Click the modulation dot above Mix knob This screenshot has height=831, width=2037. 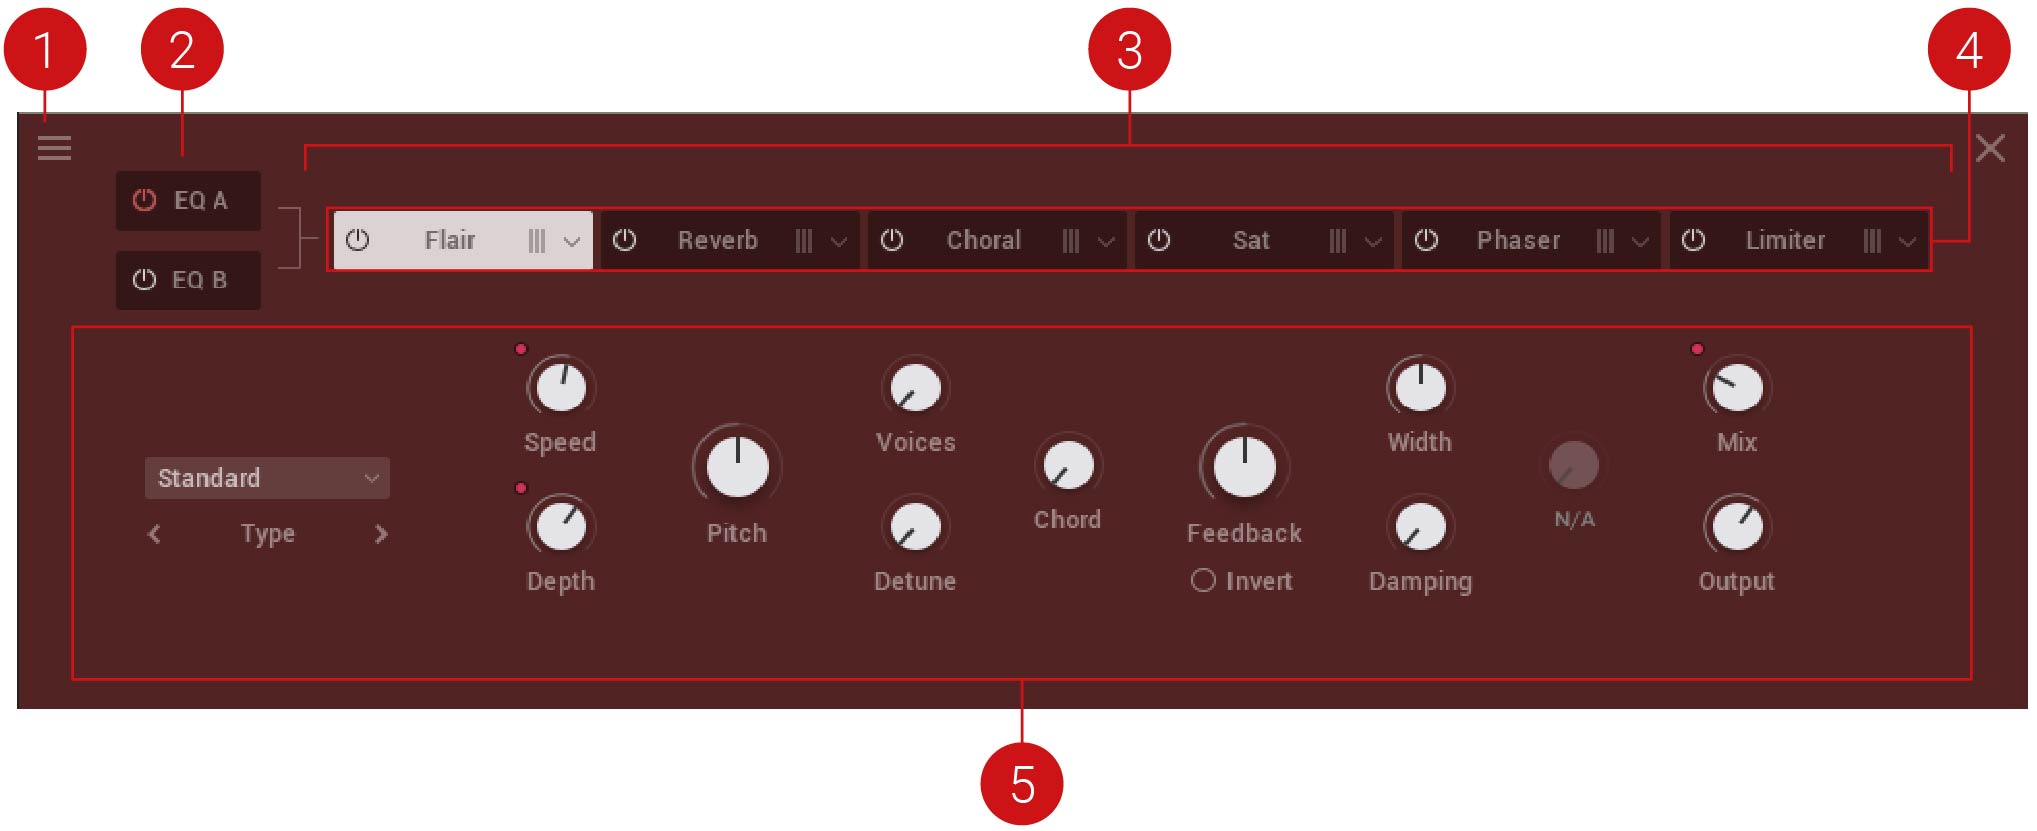click(x=1697, y=349)
